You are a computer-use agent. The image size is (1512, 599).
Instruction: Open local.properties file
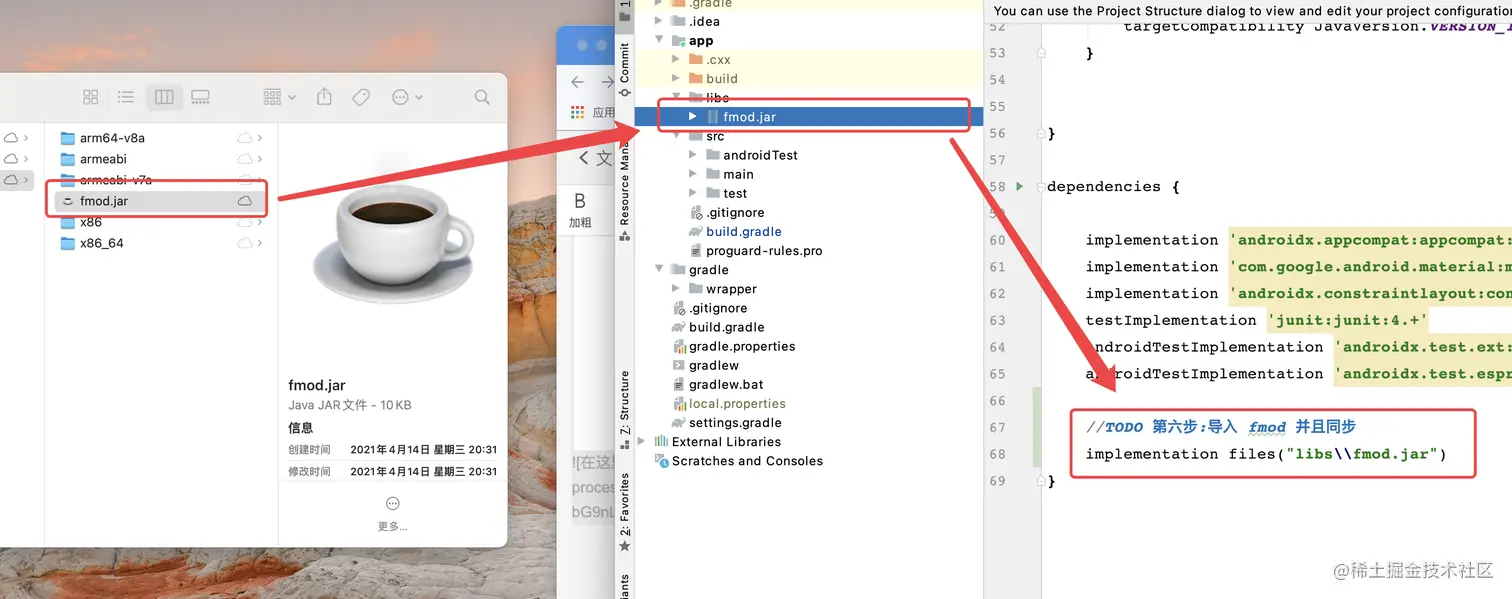click(x=736, y=404)
